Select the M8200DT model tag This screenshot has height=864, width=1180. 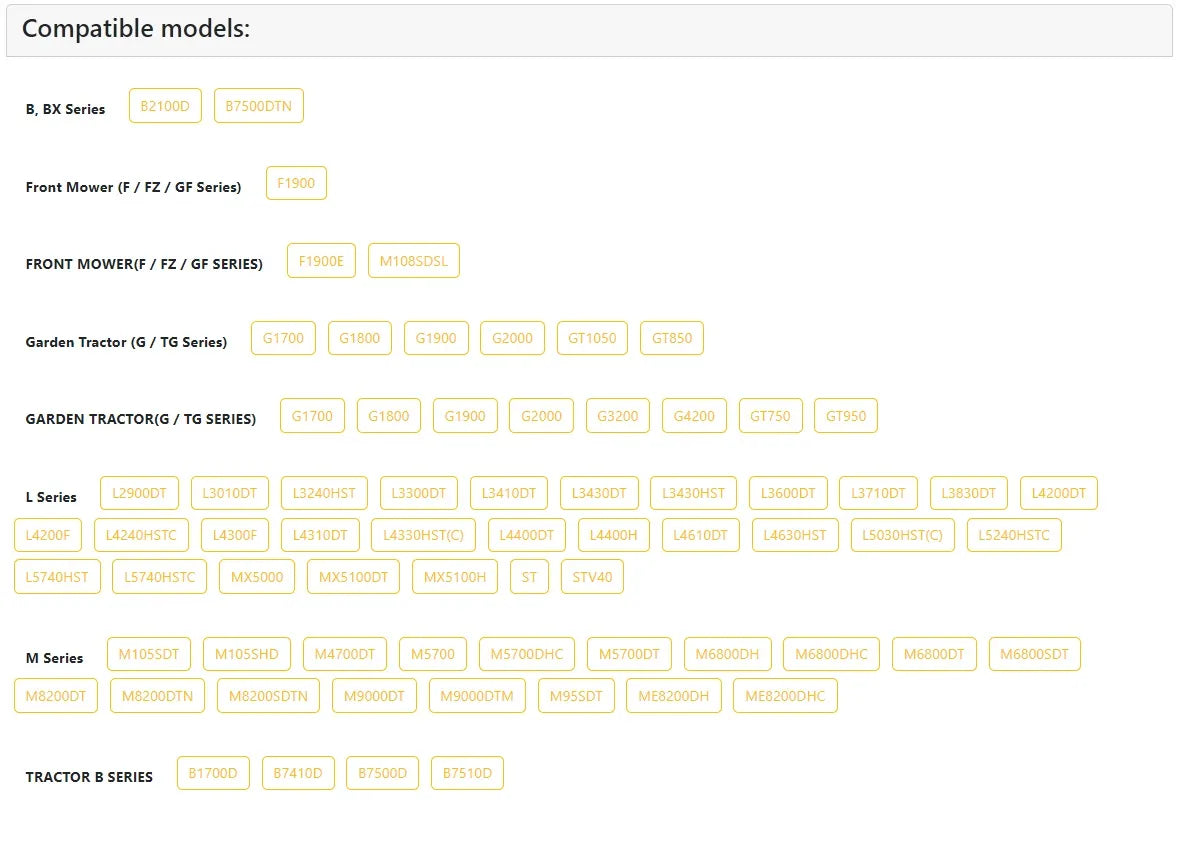click(56, 696)
